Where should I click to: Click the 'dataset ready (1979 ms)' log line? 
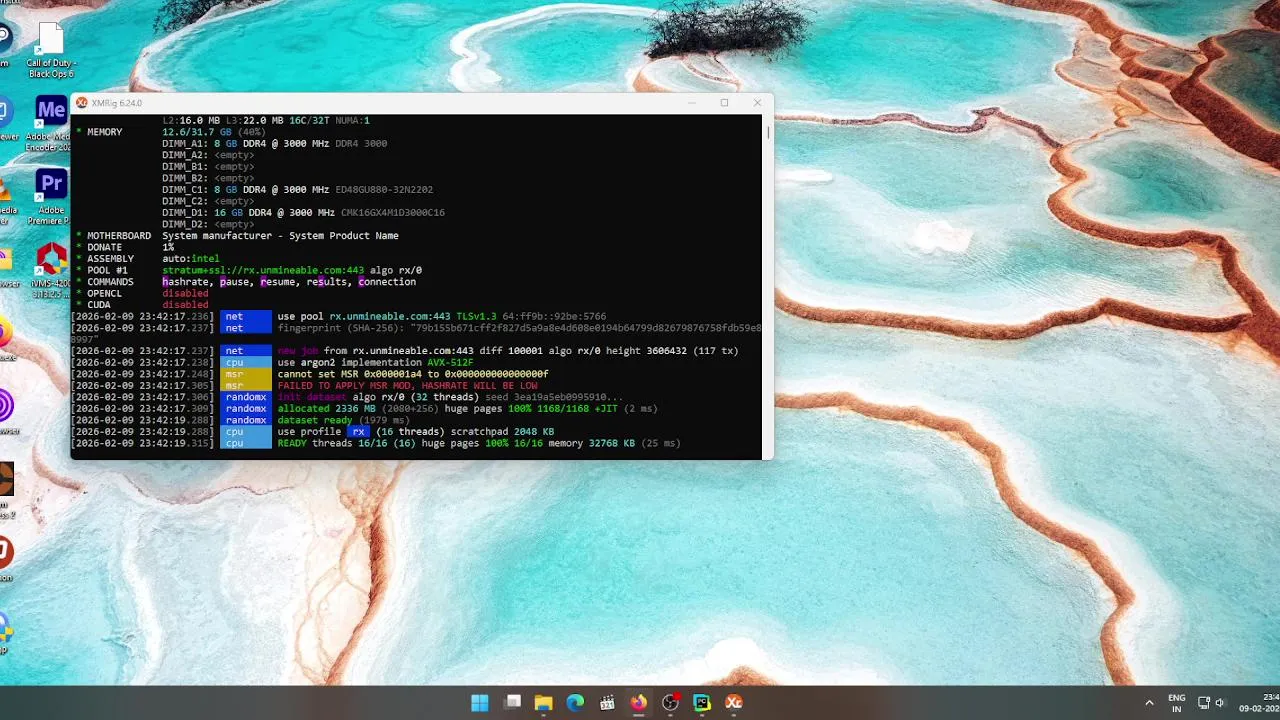tap(241, 420)
